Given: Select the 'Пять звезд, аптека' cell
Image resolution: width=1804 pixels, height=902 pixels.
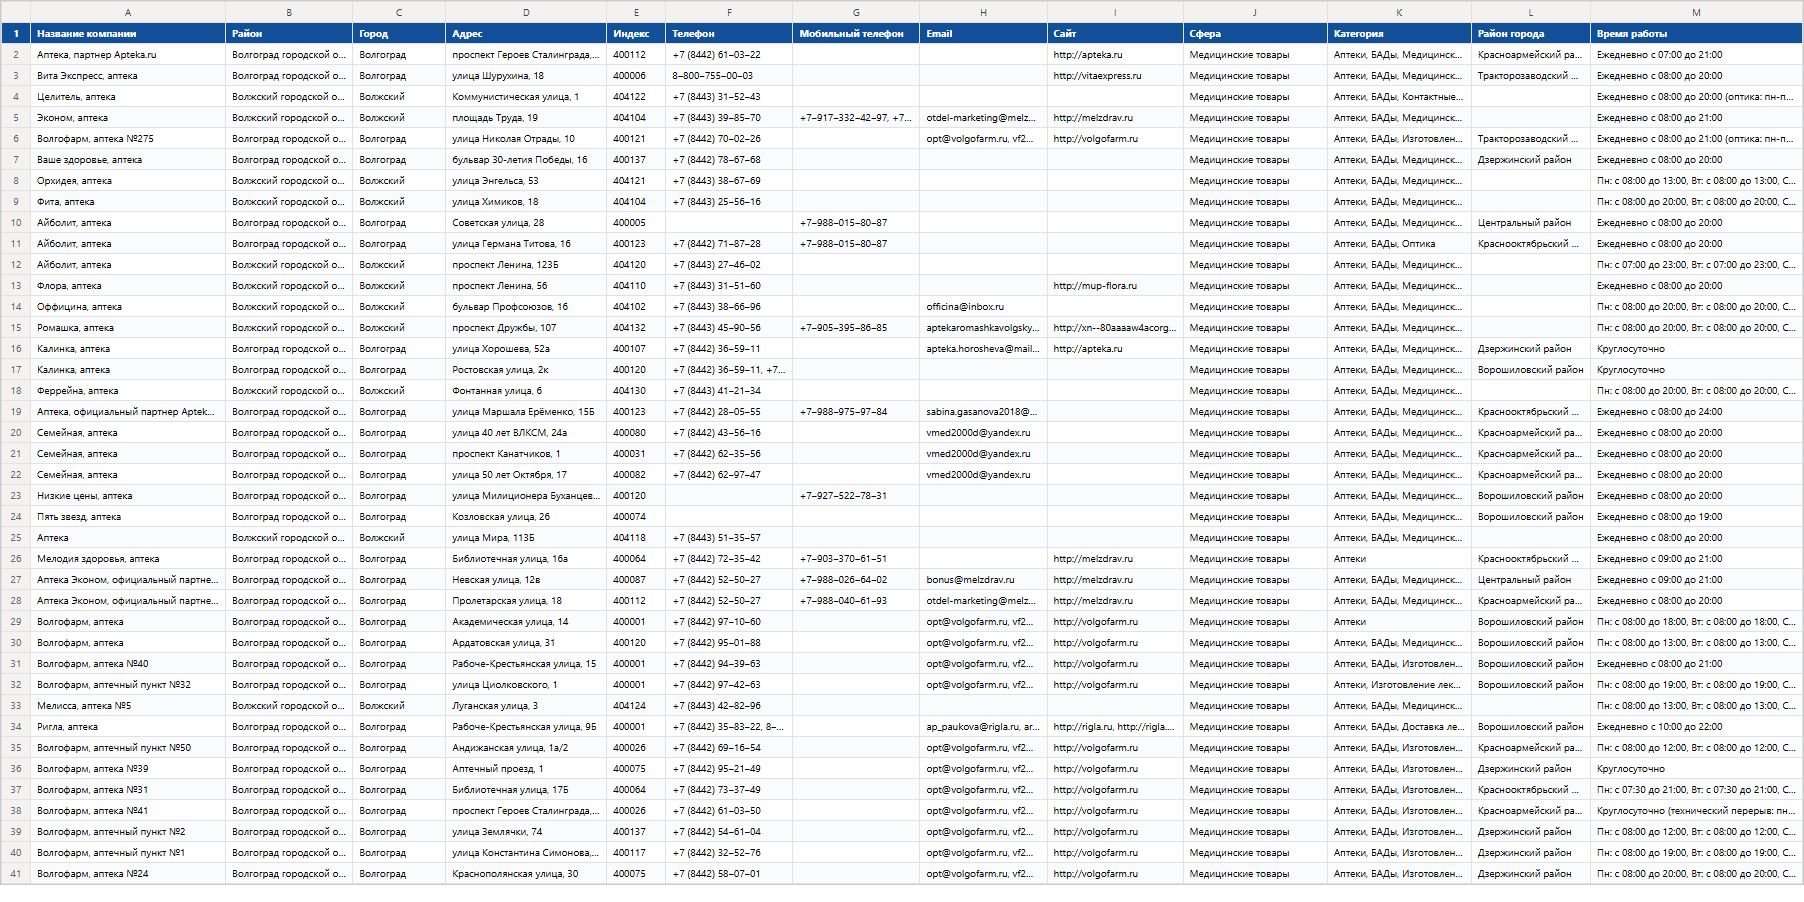Looking at the screenshot, I should tap(128, 517).
